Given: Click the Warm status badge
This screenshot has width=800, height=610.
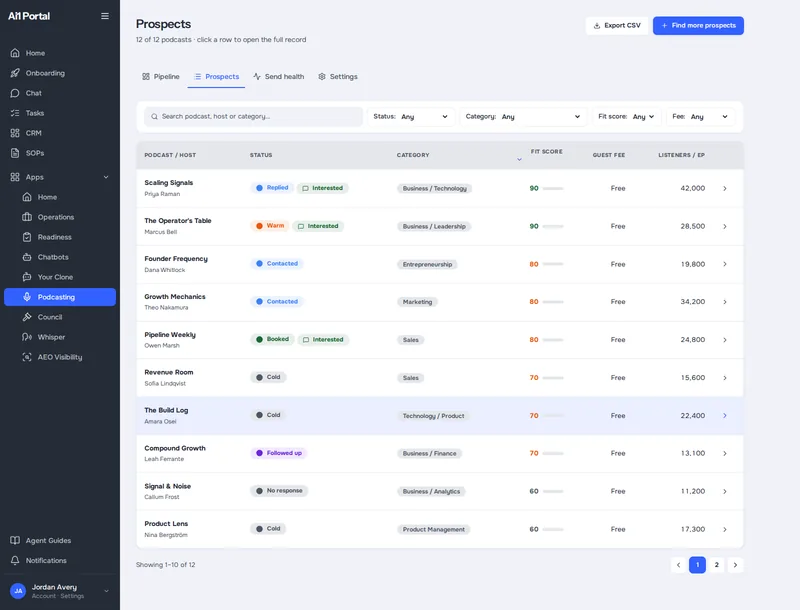Looking at the screenshot, I should click(x=270, y=225).
